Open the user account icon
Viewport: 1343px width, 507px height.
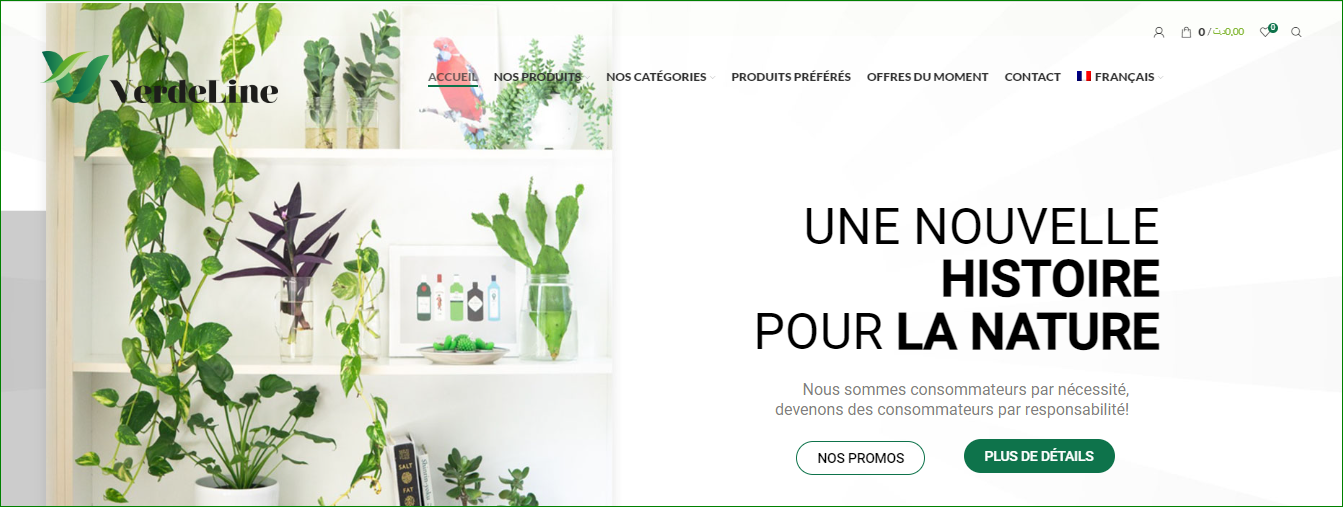coord(1159,32)
